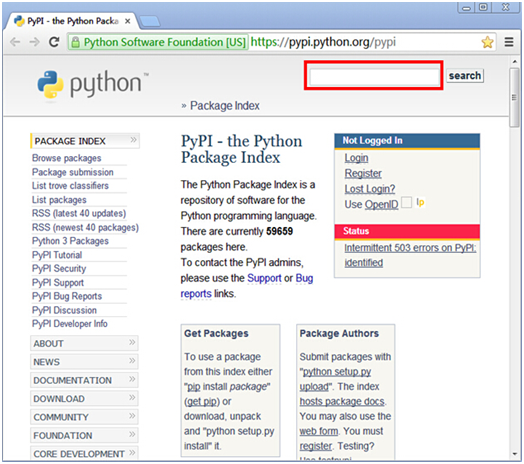Expand the COMMUNITY menu section
Screen dimensions: 524x464
pyautogui.click(x=84, y=417)
